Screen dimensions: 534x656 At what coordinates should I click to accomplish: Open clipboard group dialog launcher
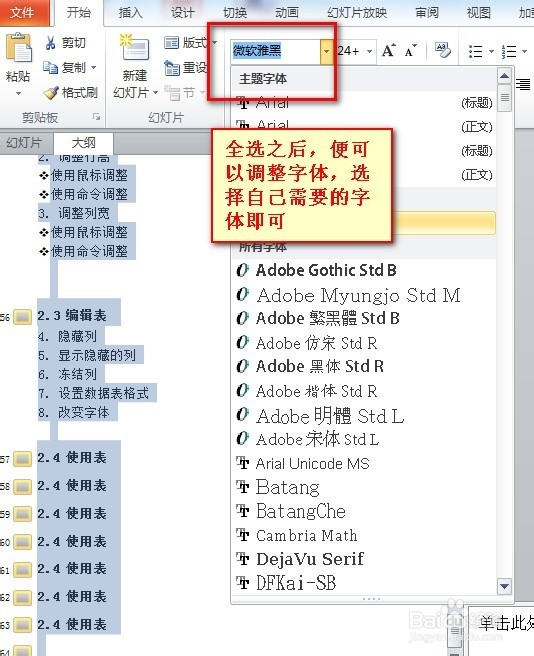97,117
